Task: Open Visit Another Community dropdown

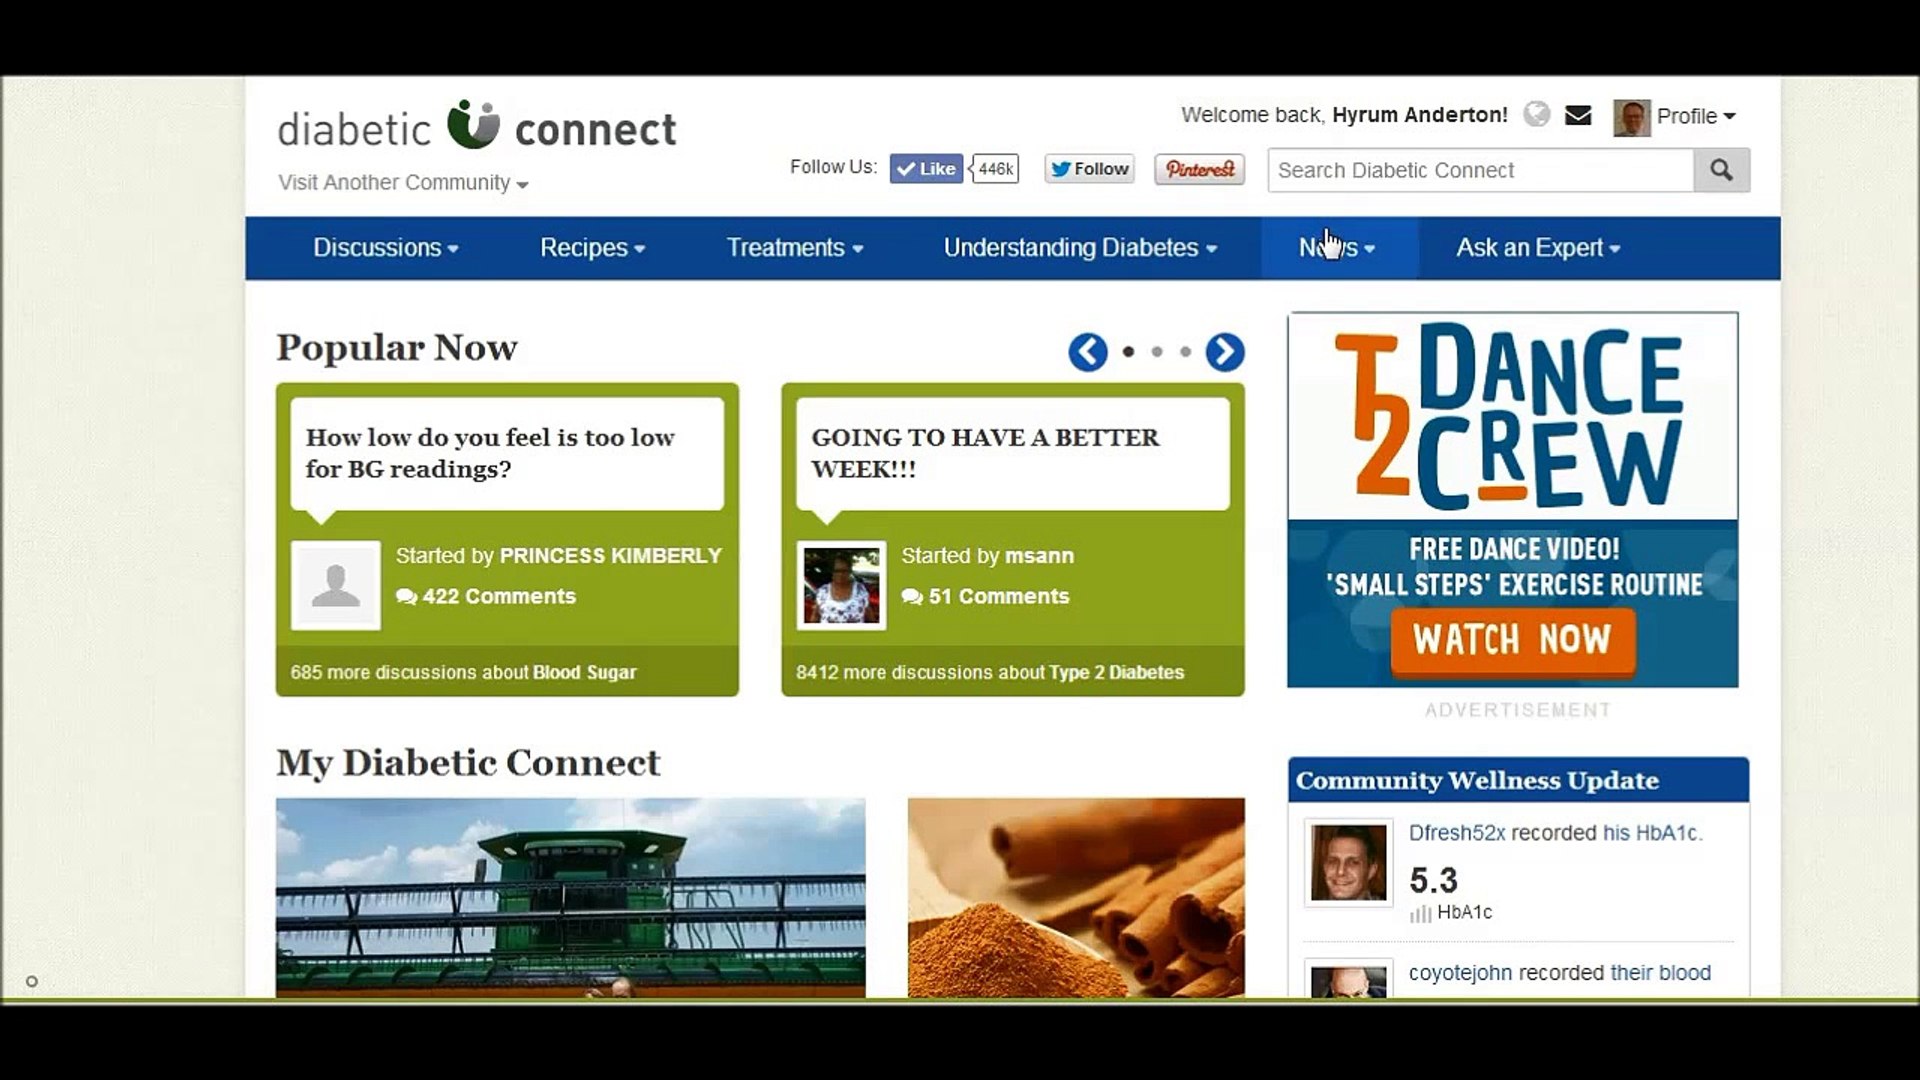Action: (x=403, y=183)
